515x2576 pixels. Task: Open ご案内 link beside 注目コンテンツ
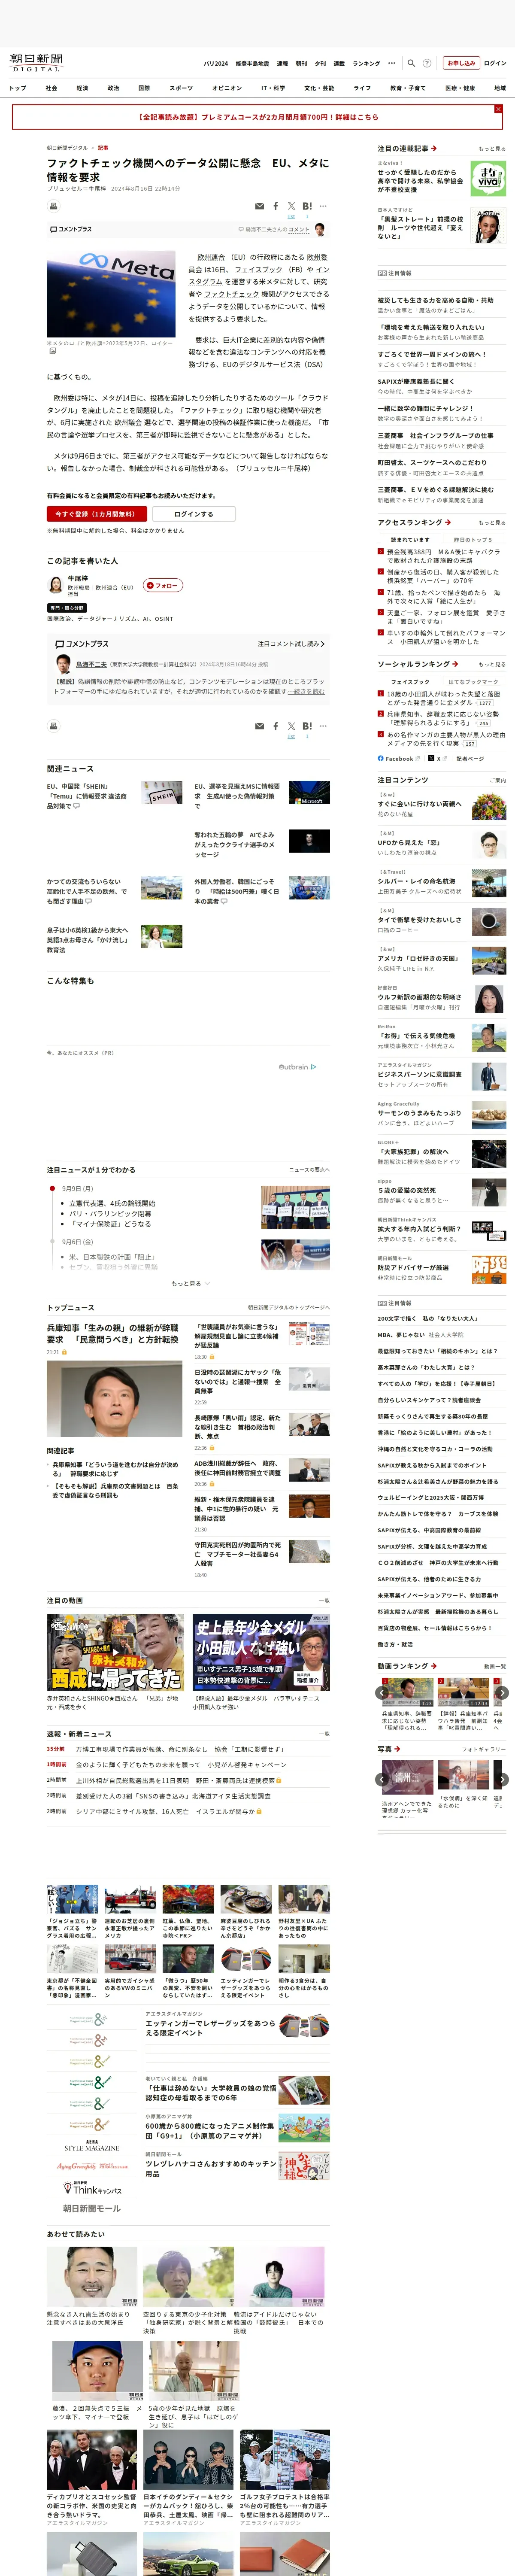498,780
